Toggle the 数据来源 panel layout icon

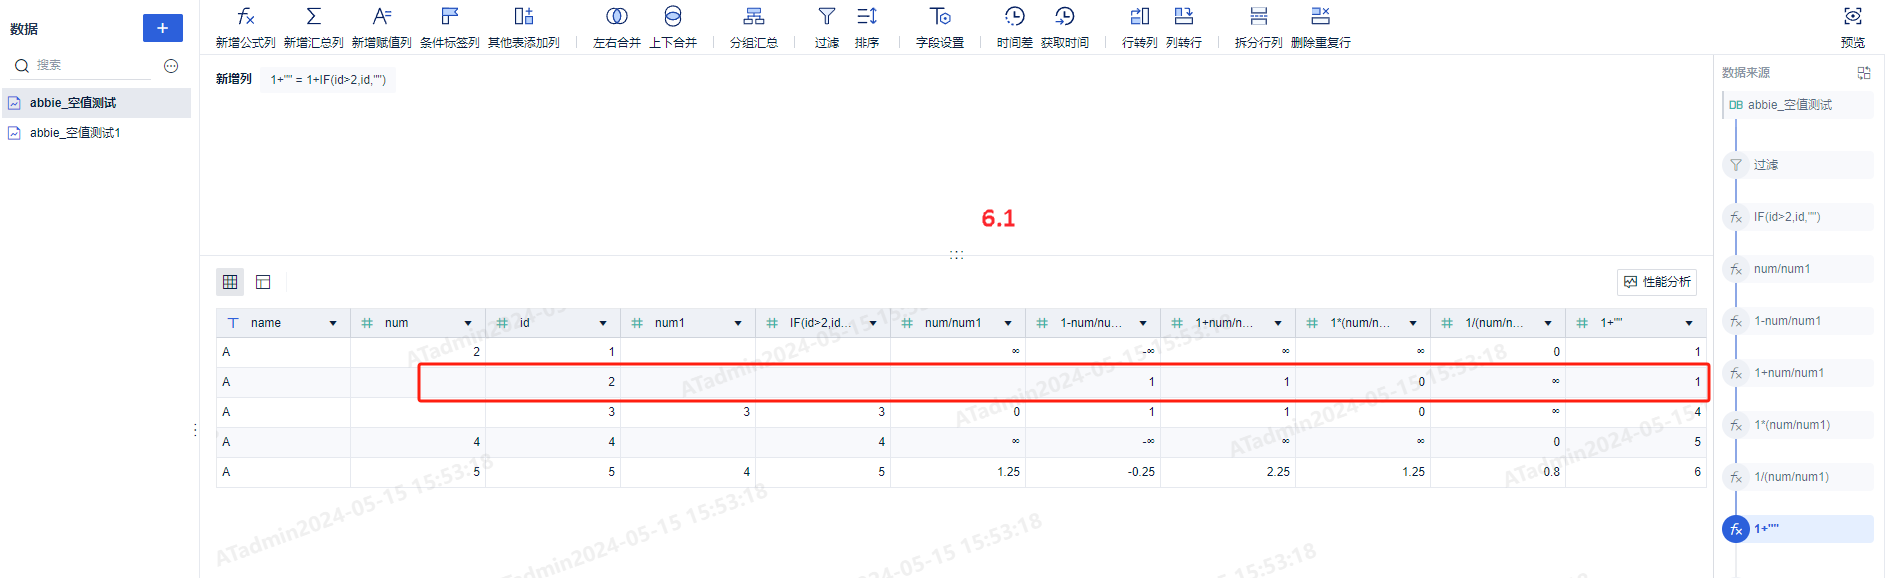1864,73
